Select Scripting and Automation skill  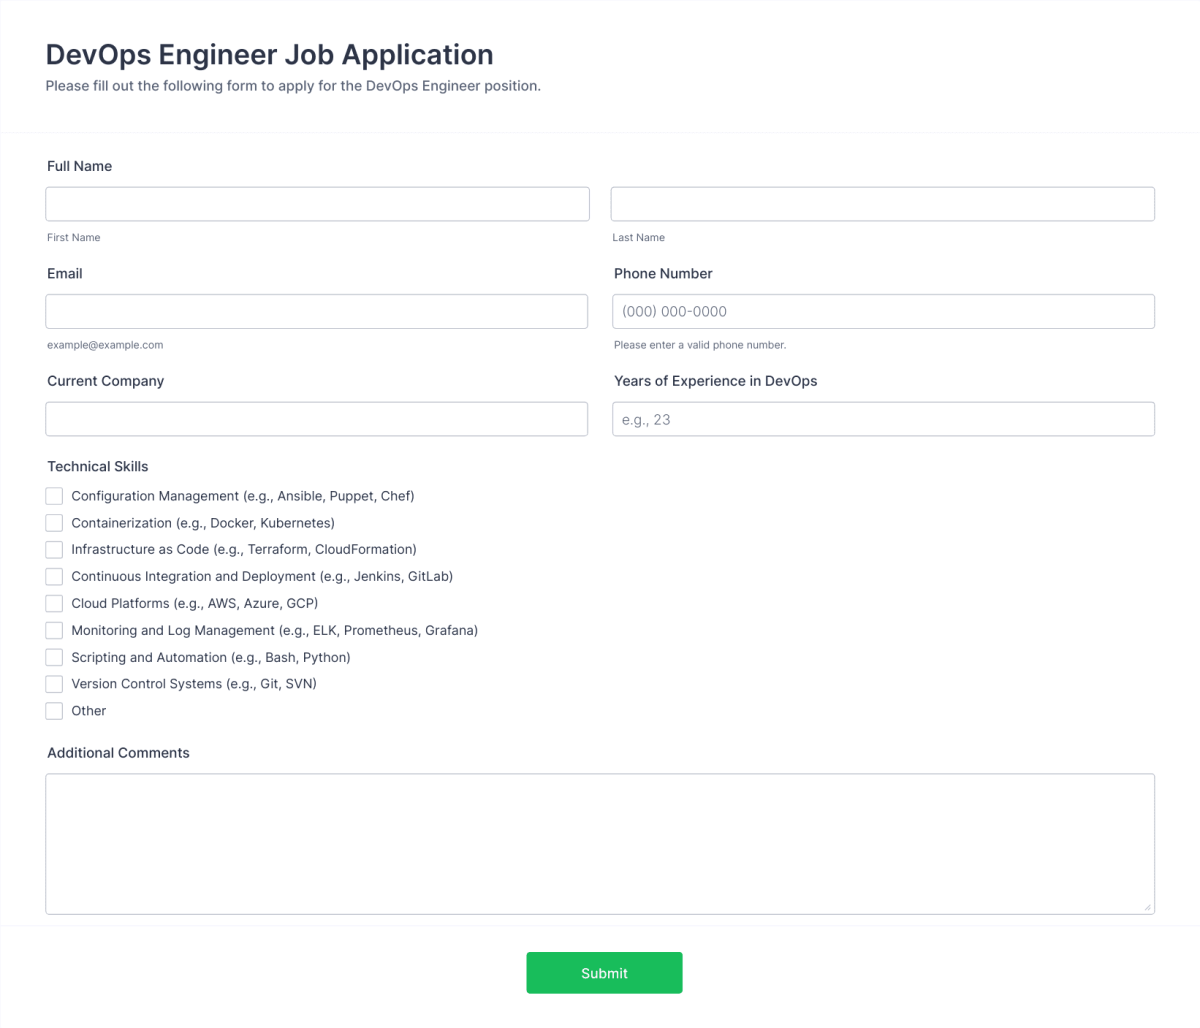point(54,657)
